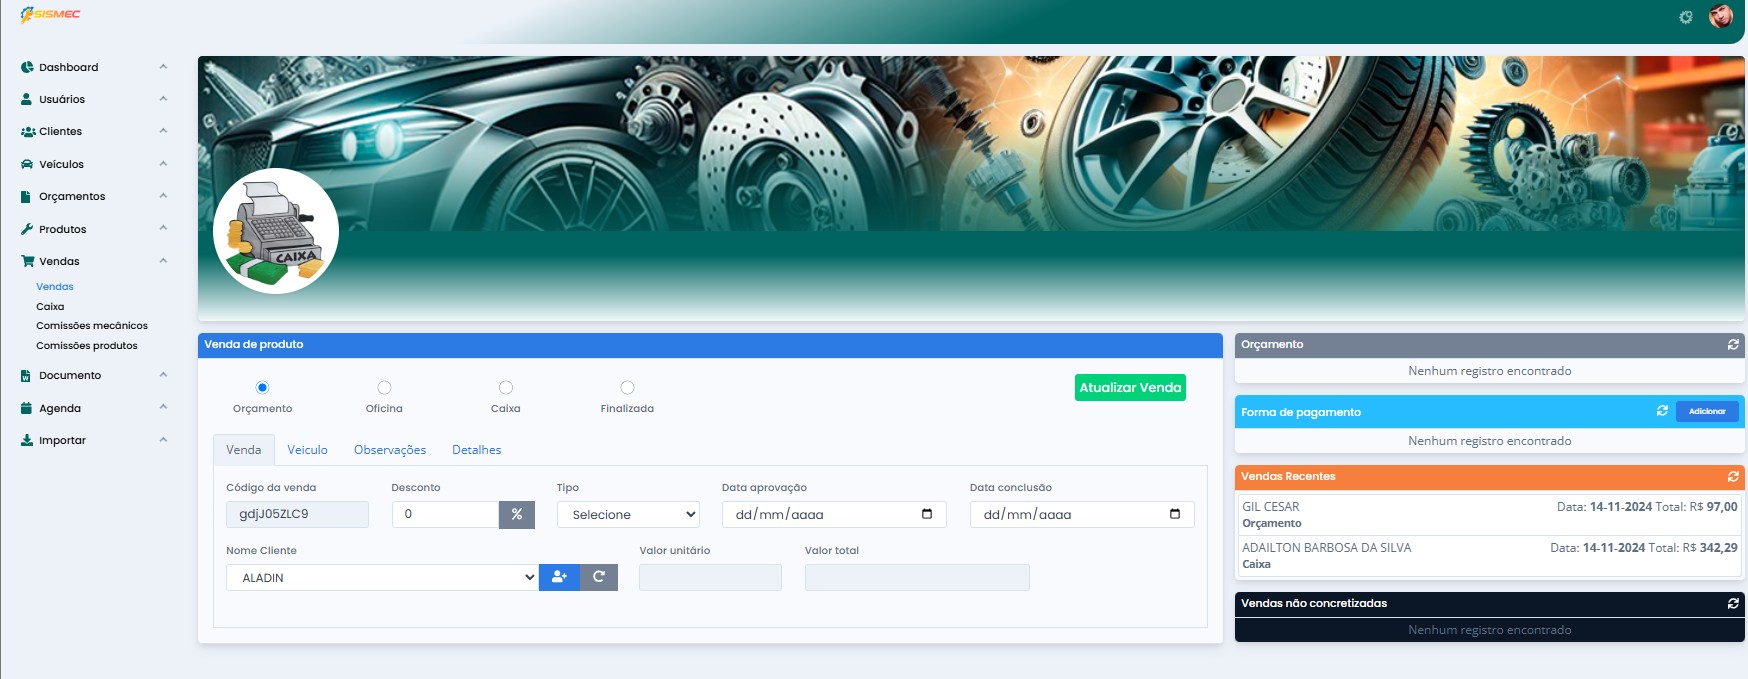The image size is (1748, 679).
Task: Refresh the Vendas Recentes panel
Action: coord(1733,476)
